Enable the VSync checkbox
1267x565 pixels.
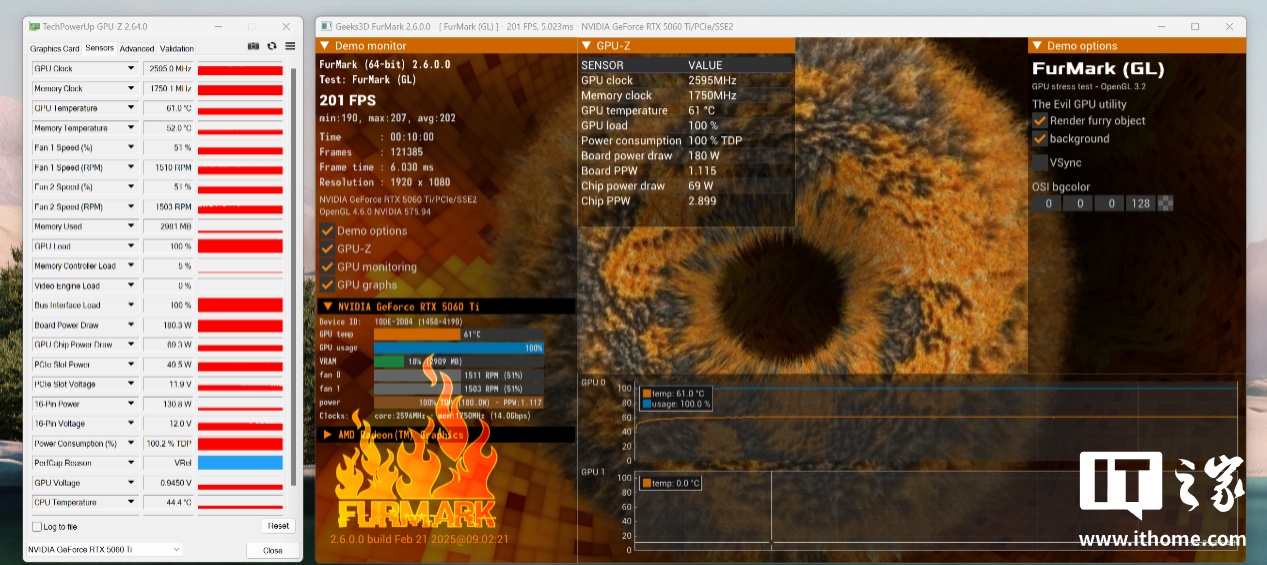pyautogui.click(x=1040, y=162)
